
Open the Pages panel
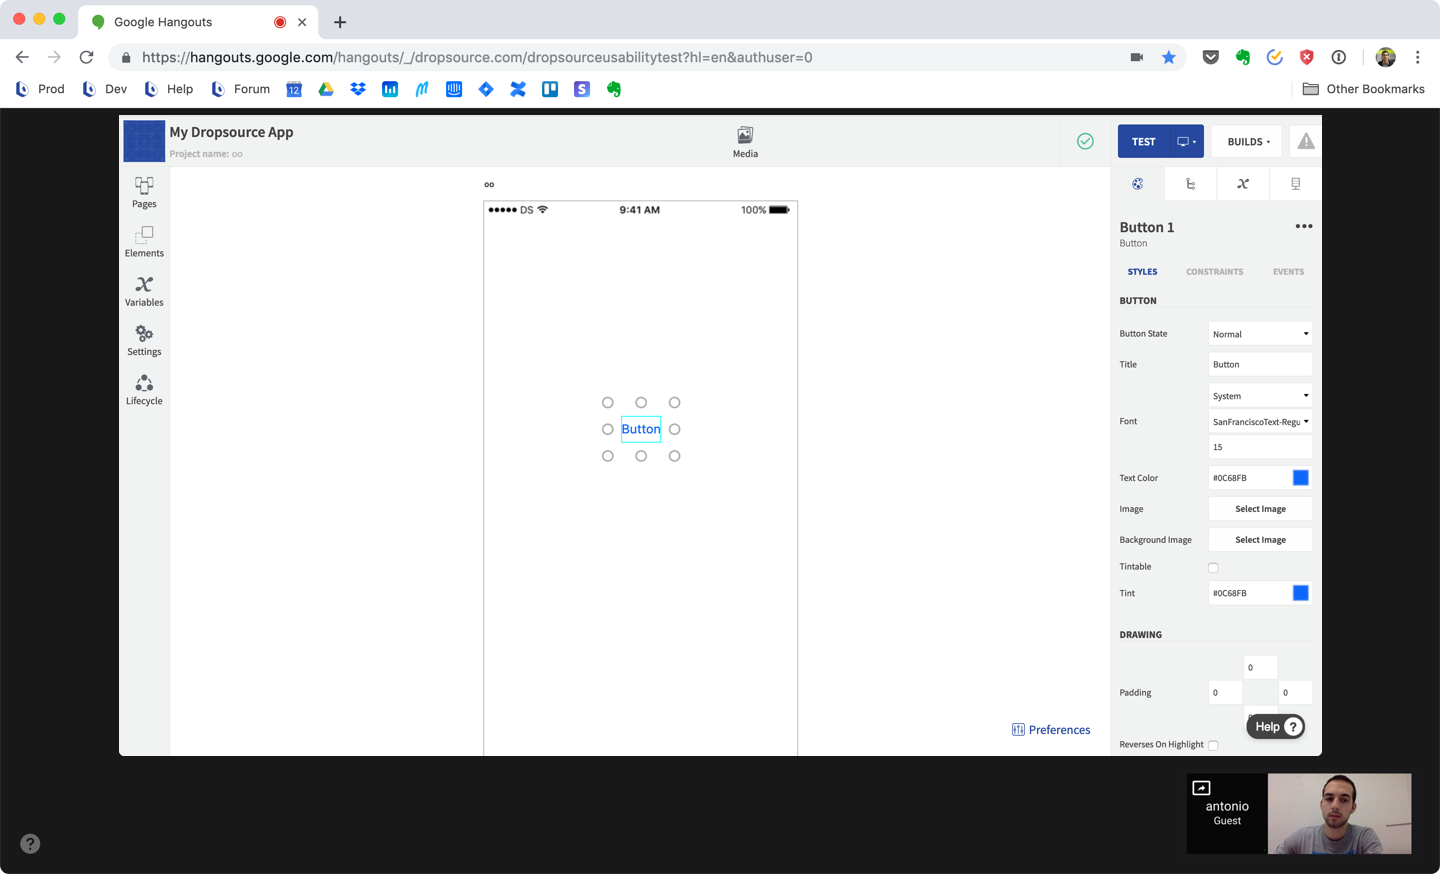click(x=144, y=192)
